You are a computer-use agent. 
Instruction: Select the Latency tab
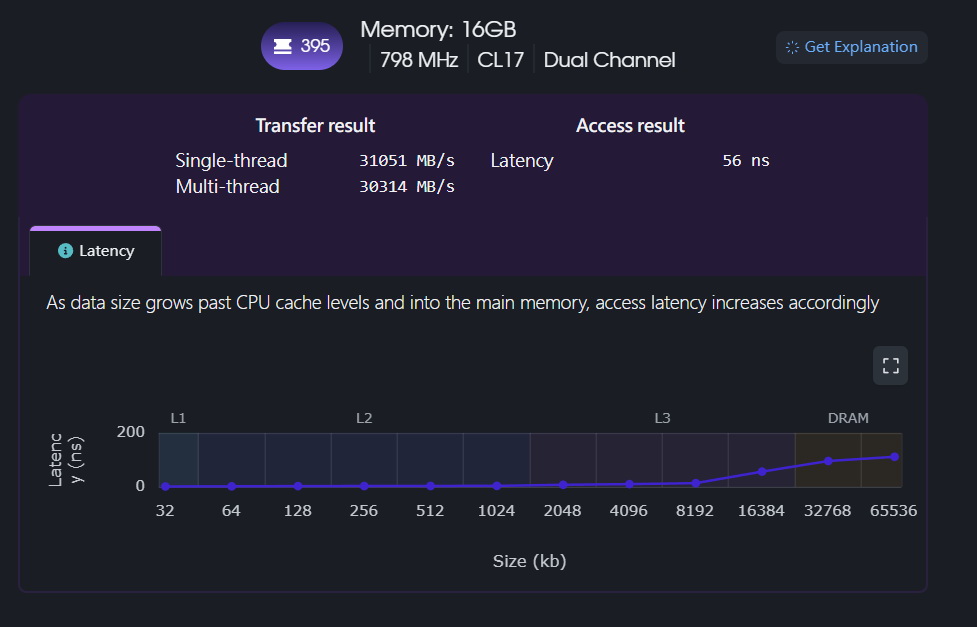pyautogui.click(x=95, y=251)
